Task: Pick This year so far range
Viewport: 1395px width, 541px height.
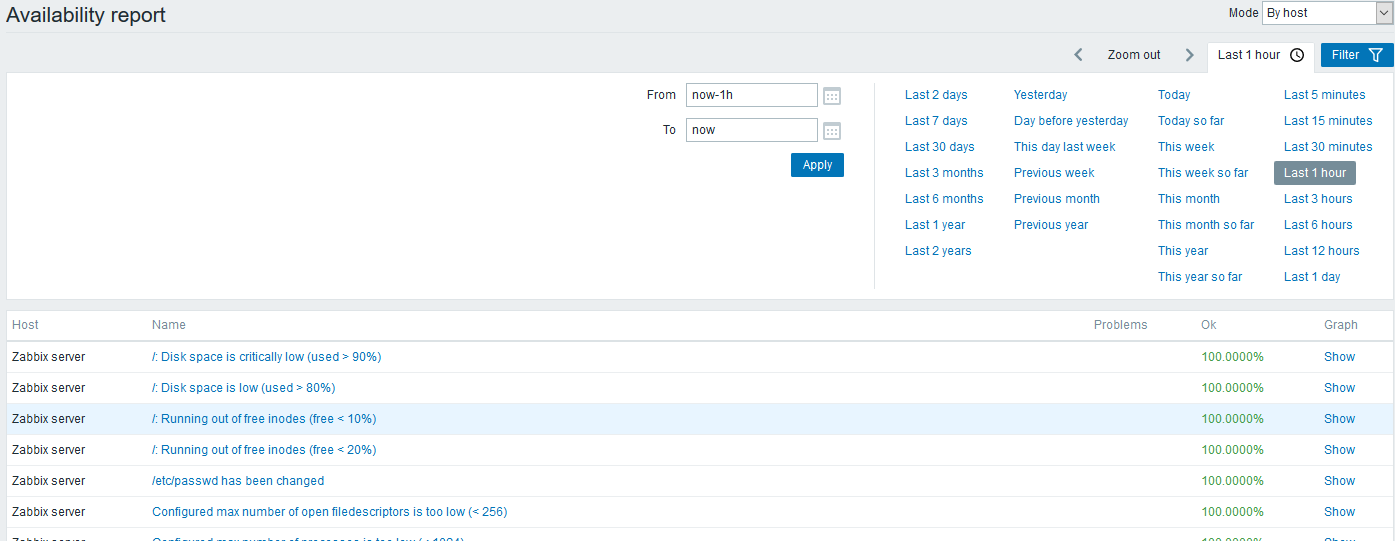Action: tap(1200, 277)
